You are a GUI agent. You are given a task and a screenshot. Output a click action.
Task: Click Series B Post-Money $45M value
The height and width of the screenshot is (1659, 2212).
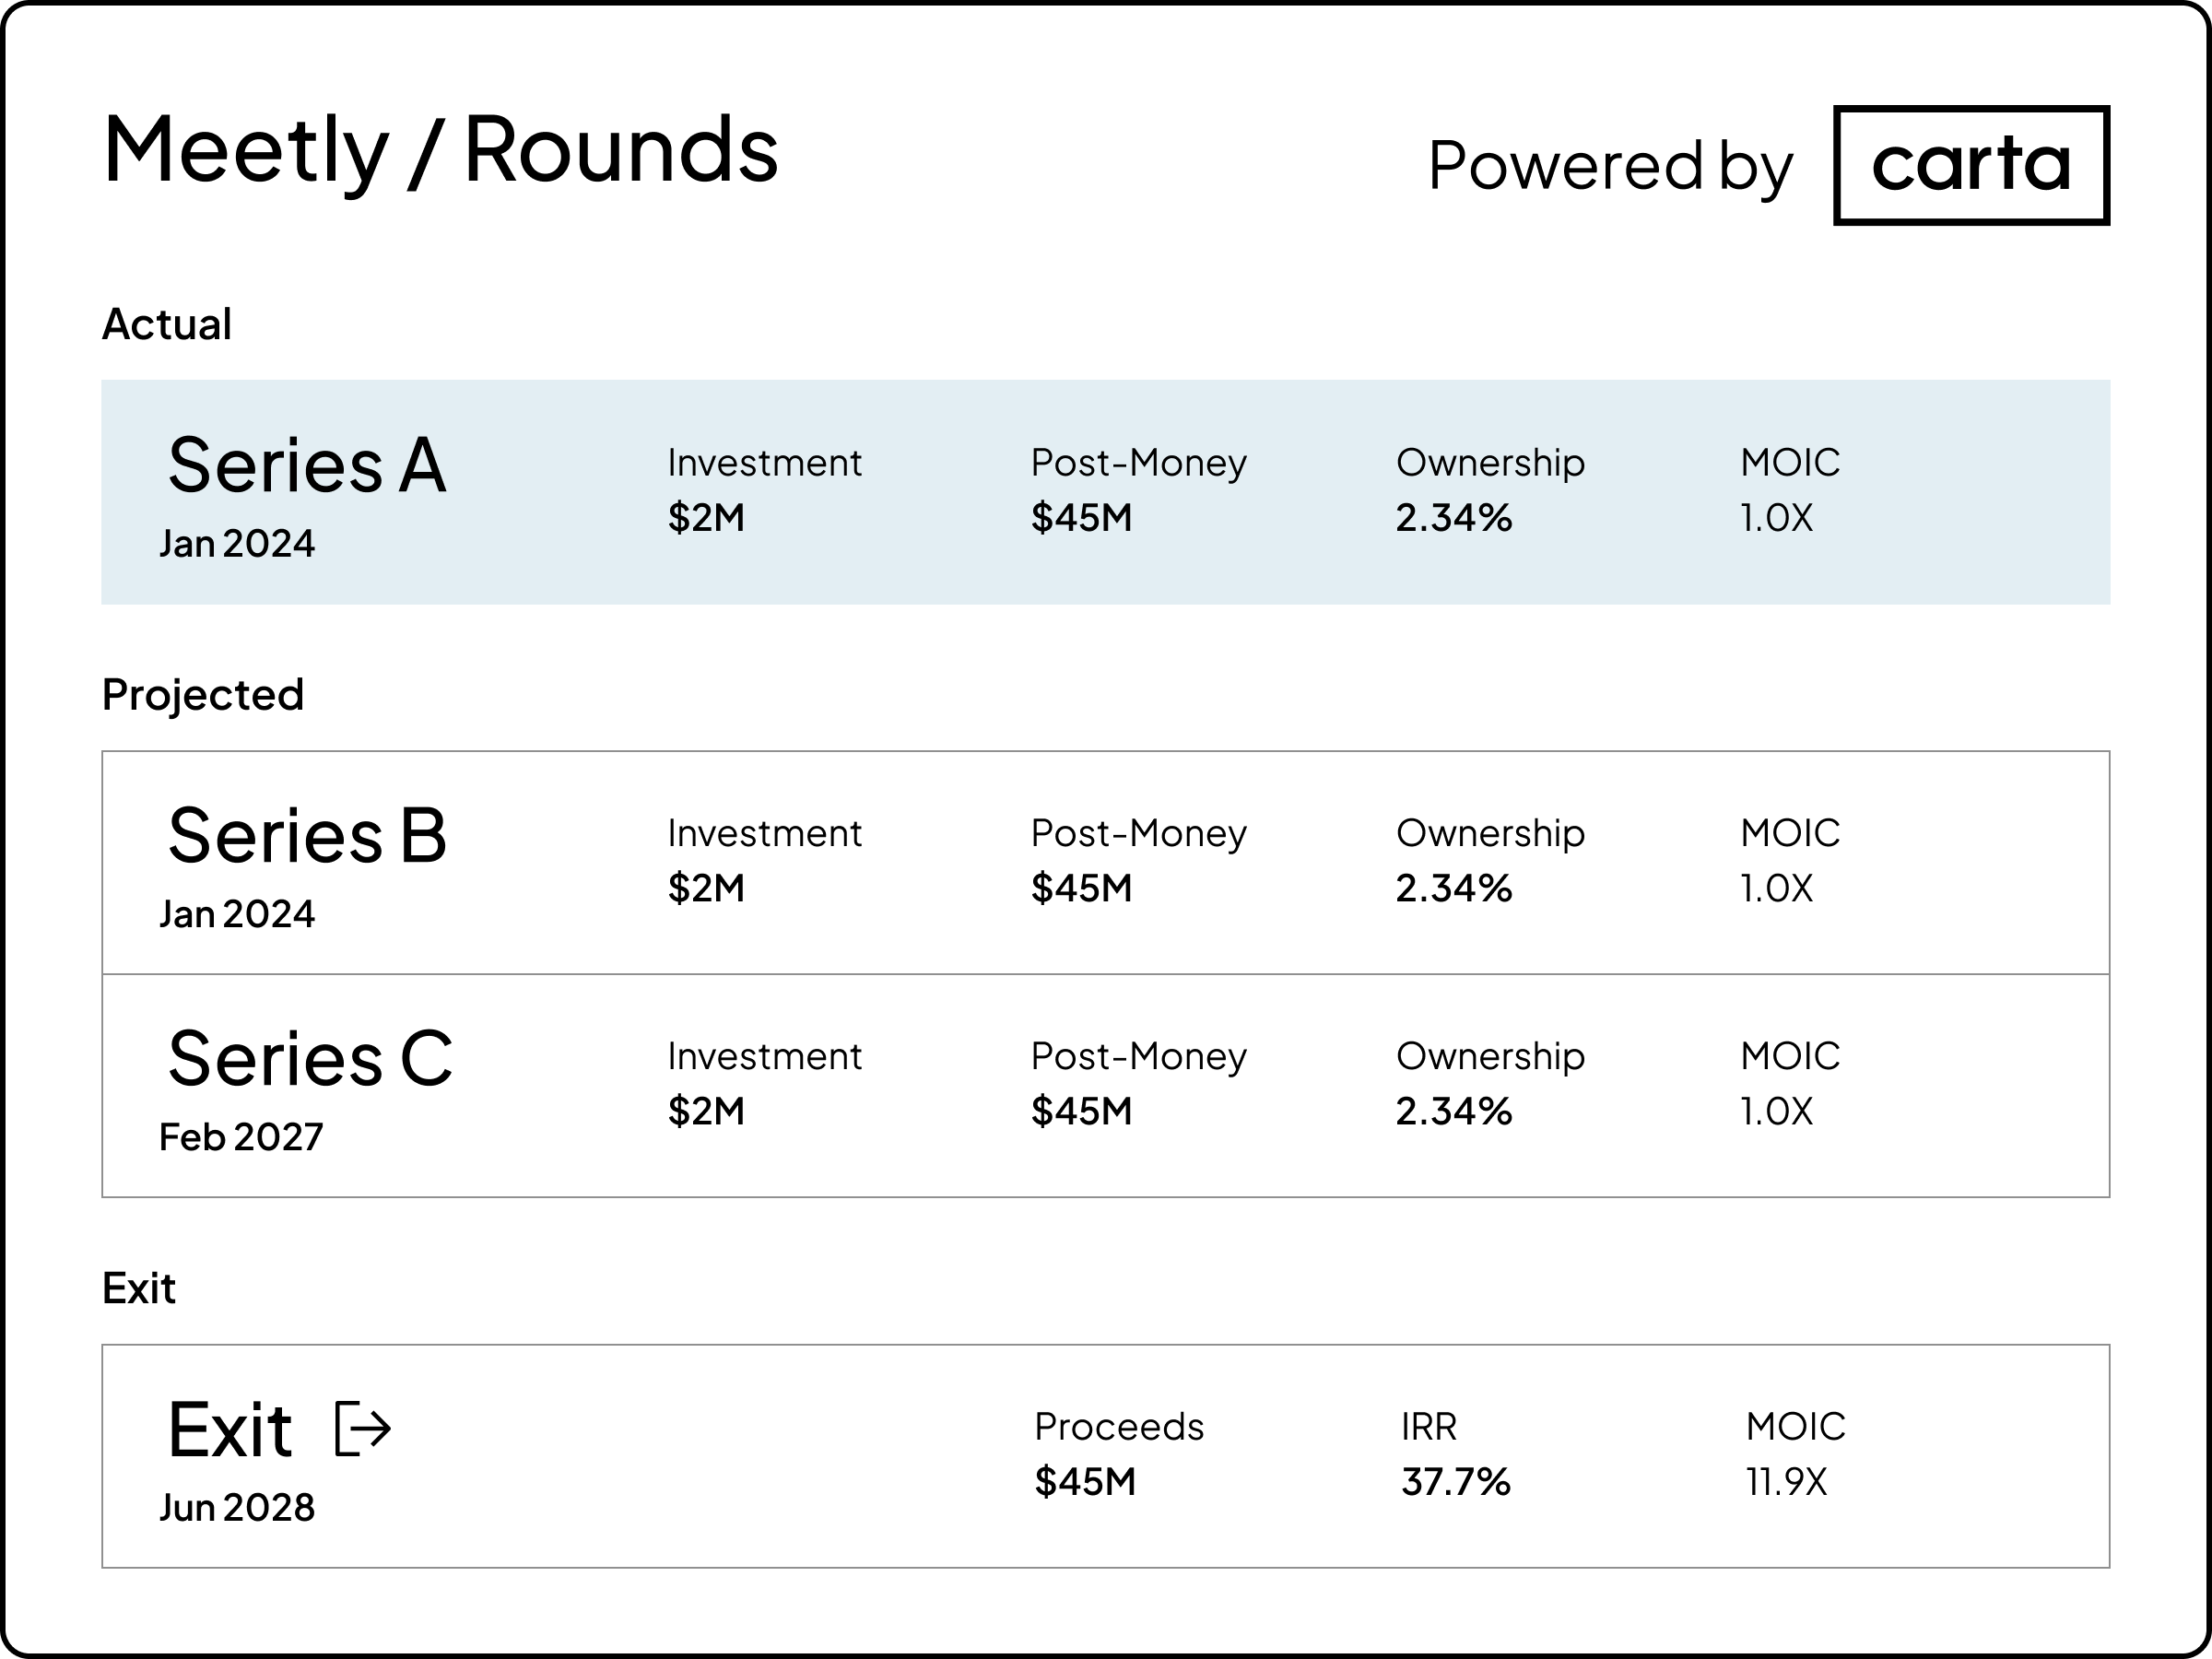click(1081, 887)
